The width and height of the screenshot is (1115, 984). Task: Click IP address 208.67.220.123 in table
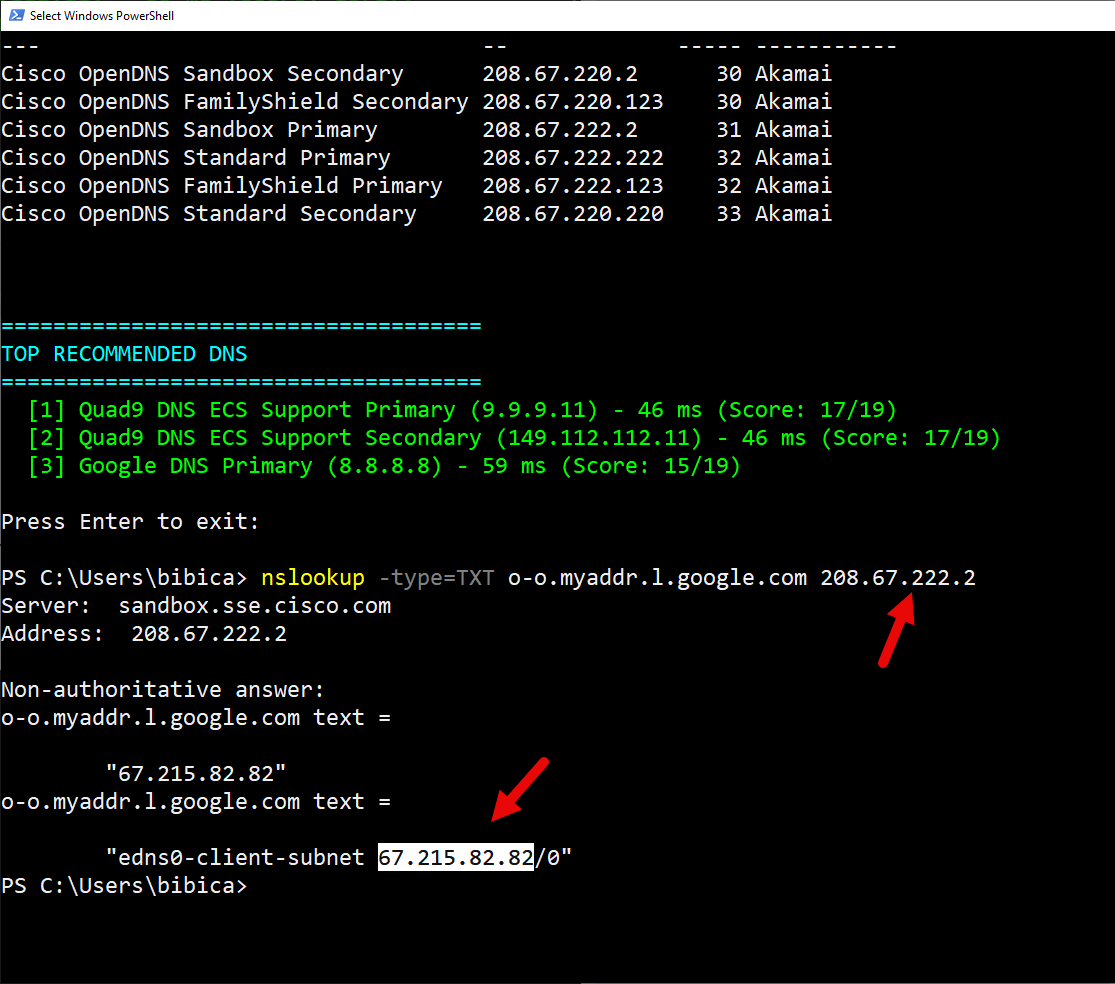pyautogui.click(x=573, y=102)
